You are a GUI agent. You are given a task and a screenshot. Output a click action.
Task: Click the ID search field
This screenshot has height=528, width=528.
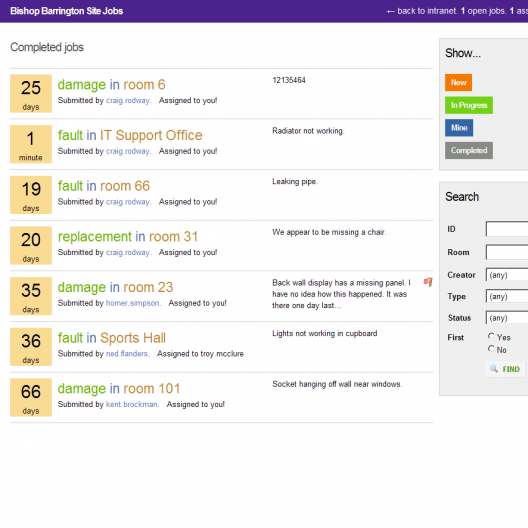[x=507, y=229]
